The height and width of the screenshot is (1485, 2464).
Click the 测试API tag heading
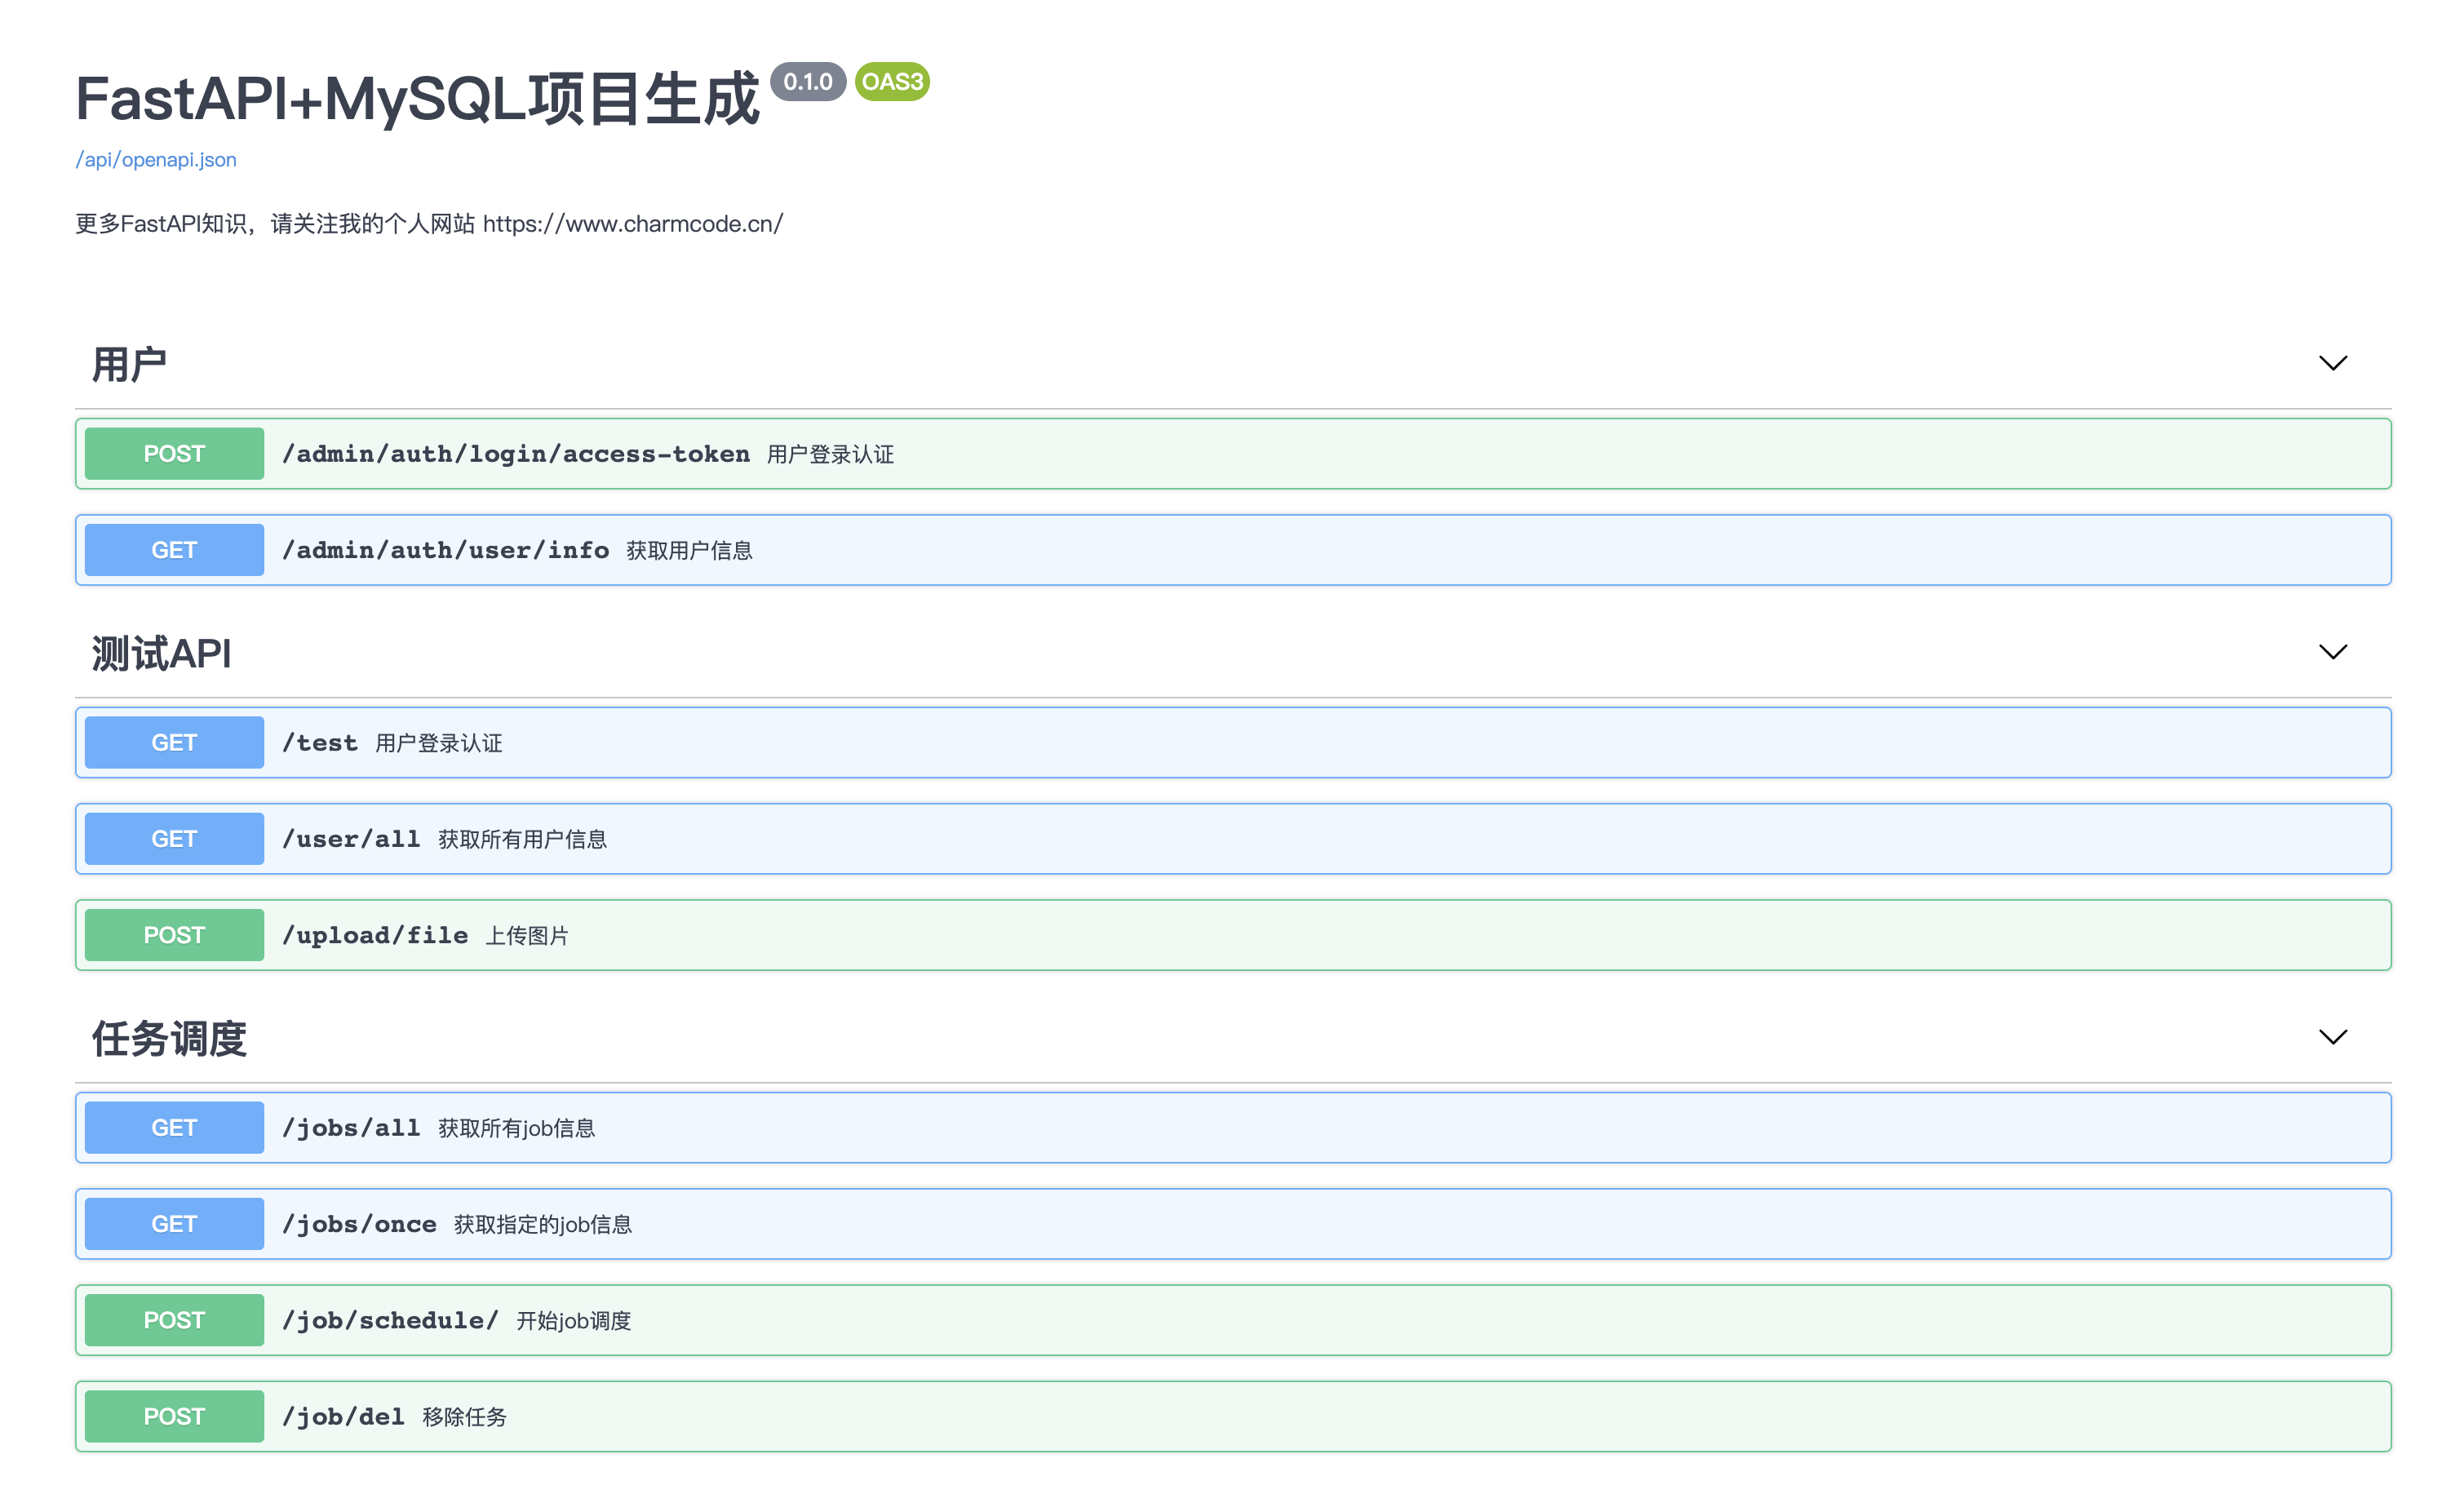[x=161, y=653]
